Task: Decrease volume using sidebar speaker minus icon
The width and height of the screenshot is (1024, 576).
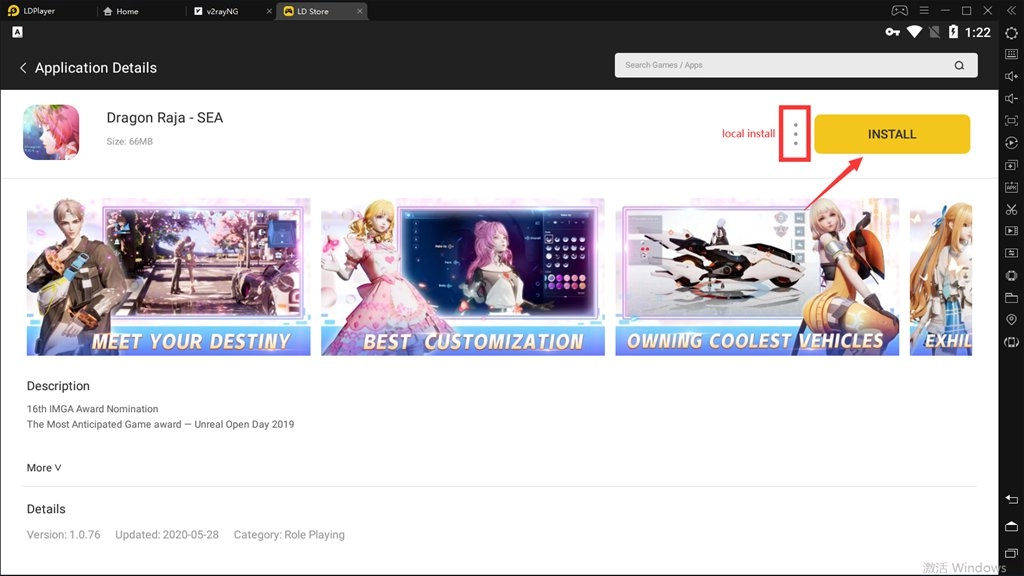Action: [x=1011, y=99]
